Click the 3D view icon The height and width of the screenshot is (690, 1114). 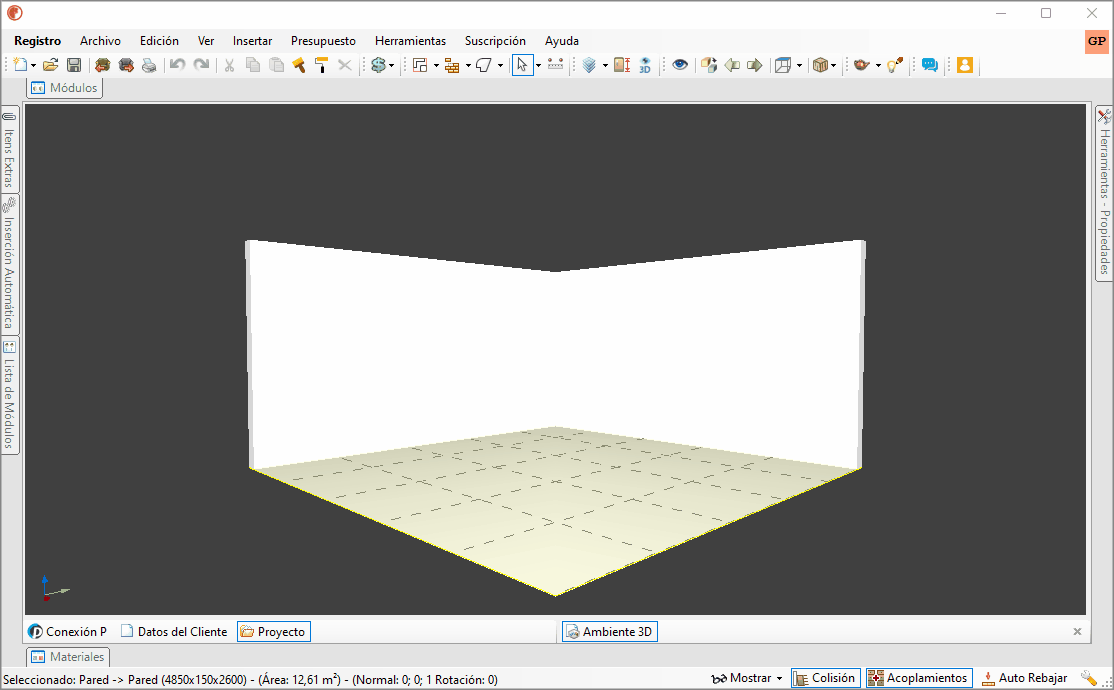point(645,65)
